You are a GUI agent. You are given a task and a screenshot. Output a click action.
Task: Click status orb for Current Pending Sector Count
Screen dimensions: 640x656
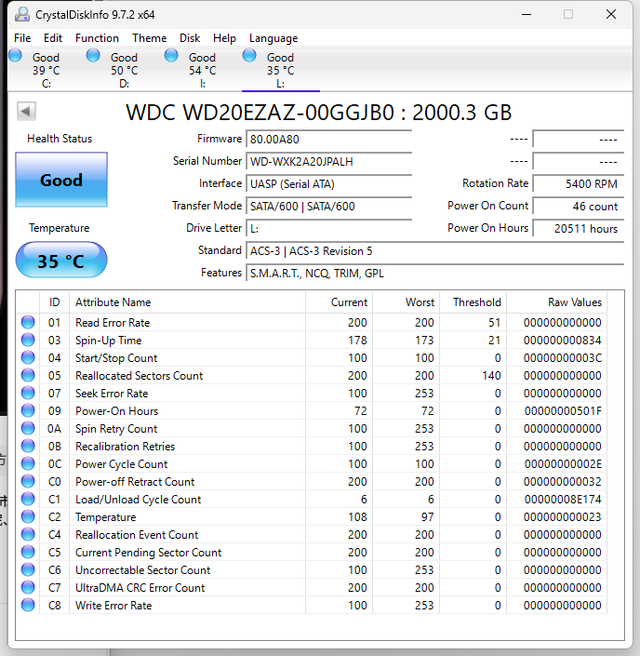pyautogui.click(x=28, y=552)
